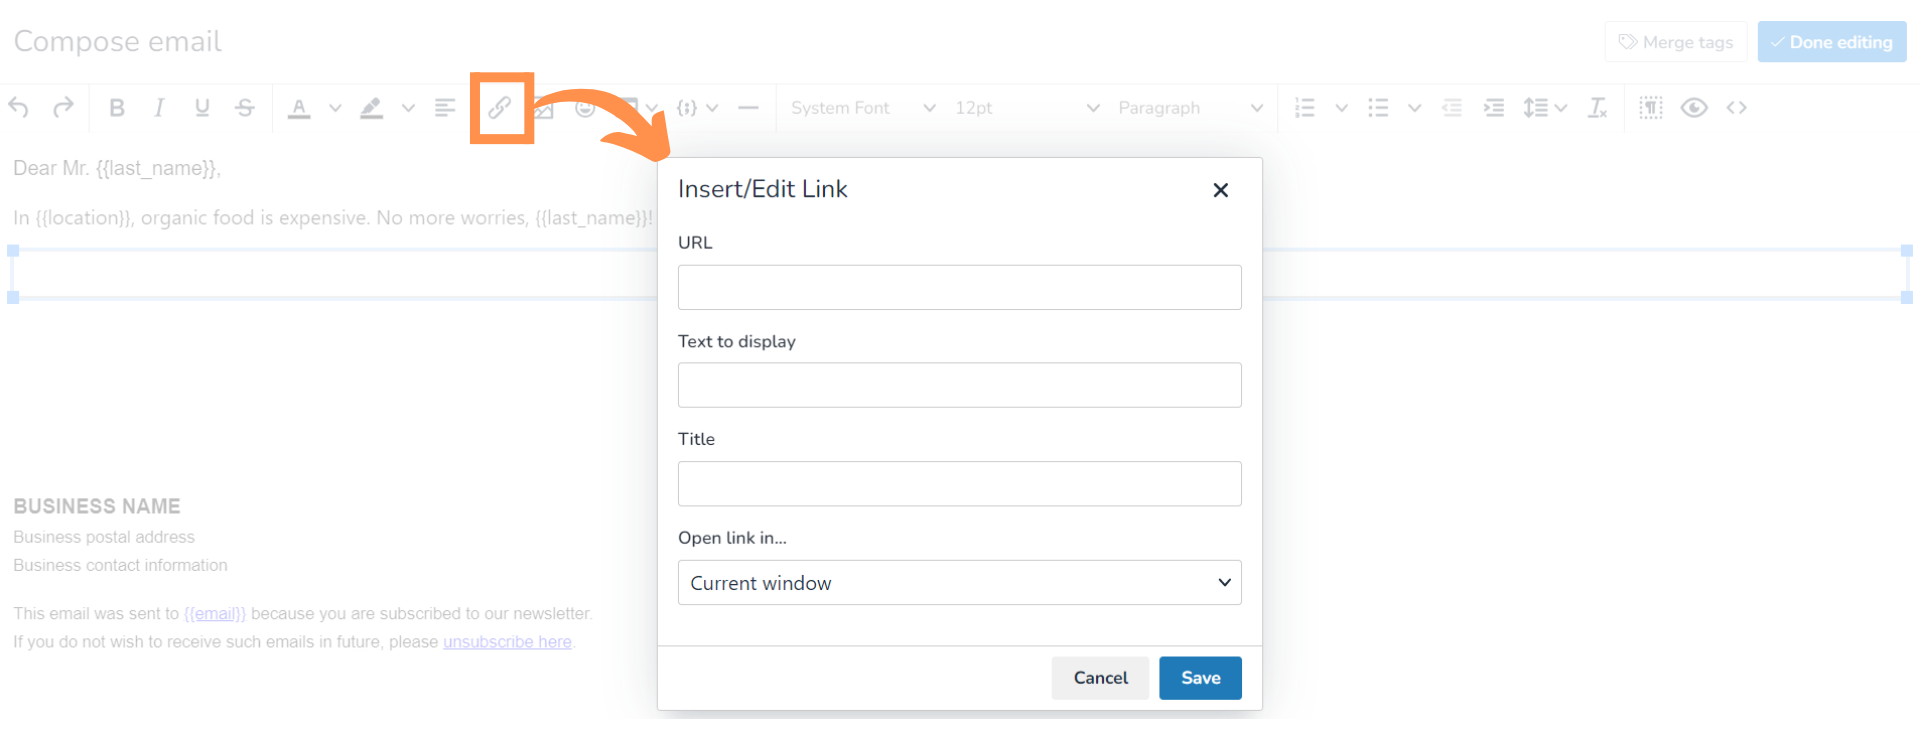Expand the Open link in dropdown
The width and height of the screenshot is (1920, 736).
tap(959, 583)
